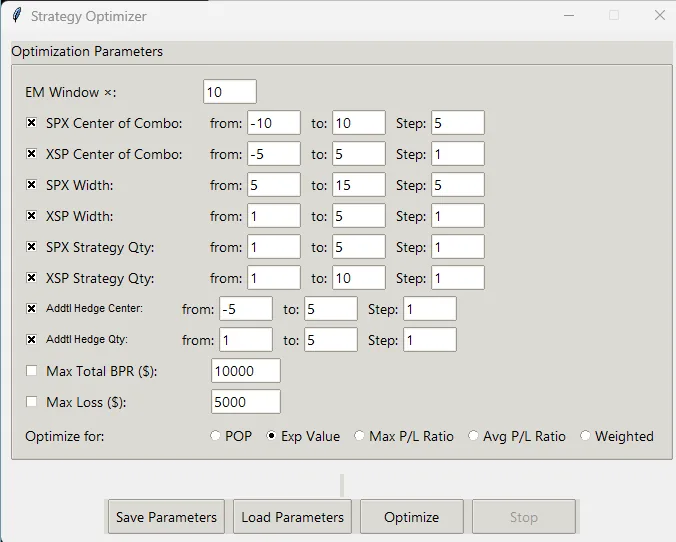Disable SPX Strategy Qty checkbox
Image resolution: width=676 pixels, height=542 pixels.
31,247
